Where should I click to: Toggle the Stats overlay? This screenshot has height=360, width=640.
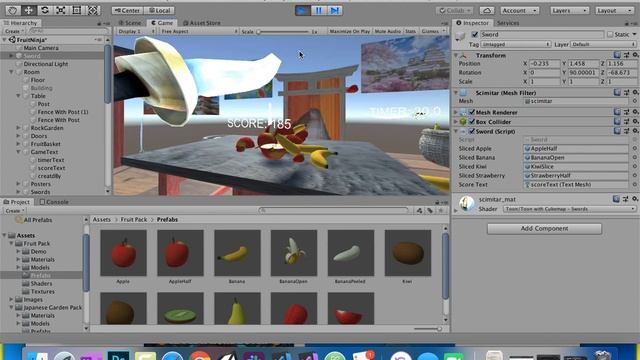tap(411, 31)
